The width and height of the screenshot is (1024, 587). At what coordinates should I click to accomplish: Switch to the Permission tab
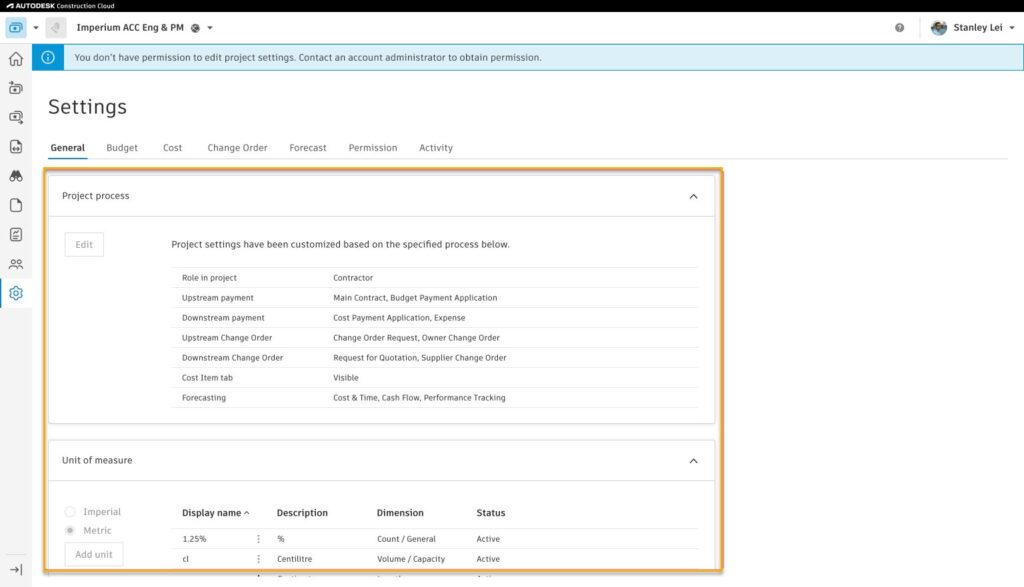coord(372,148)
